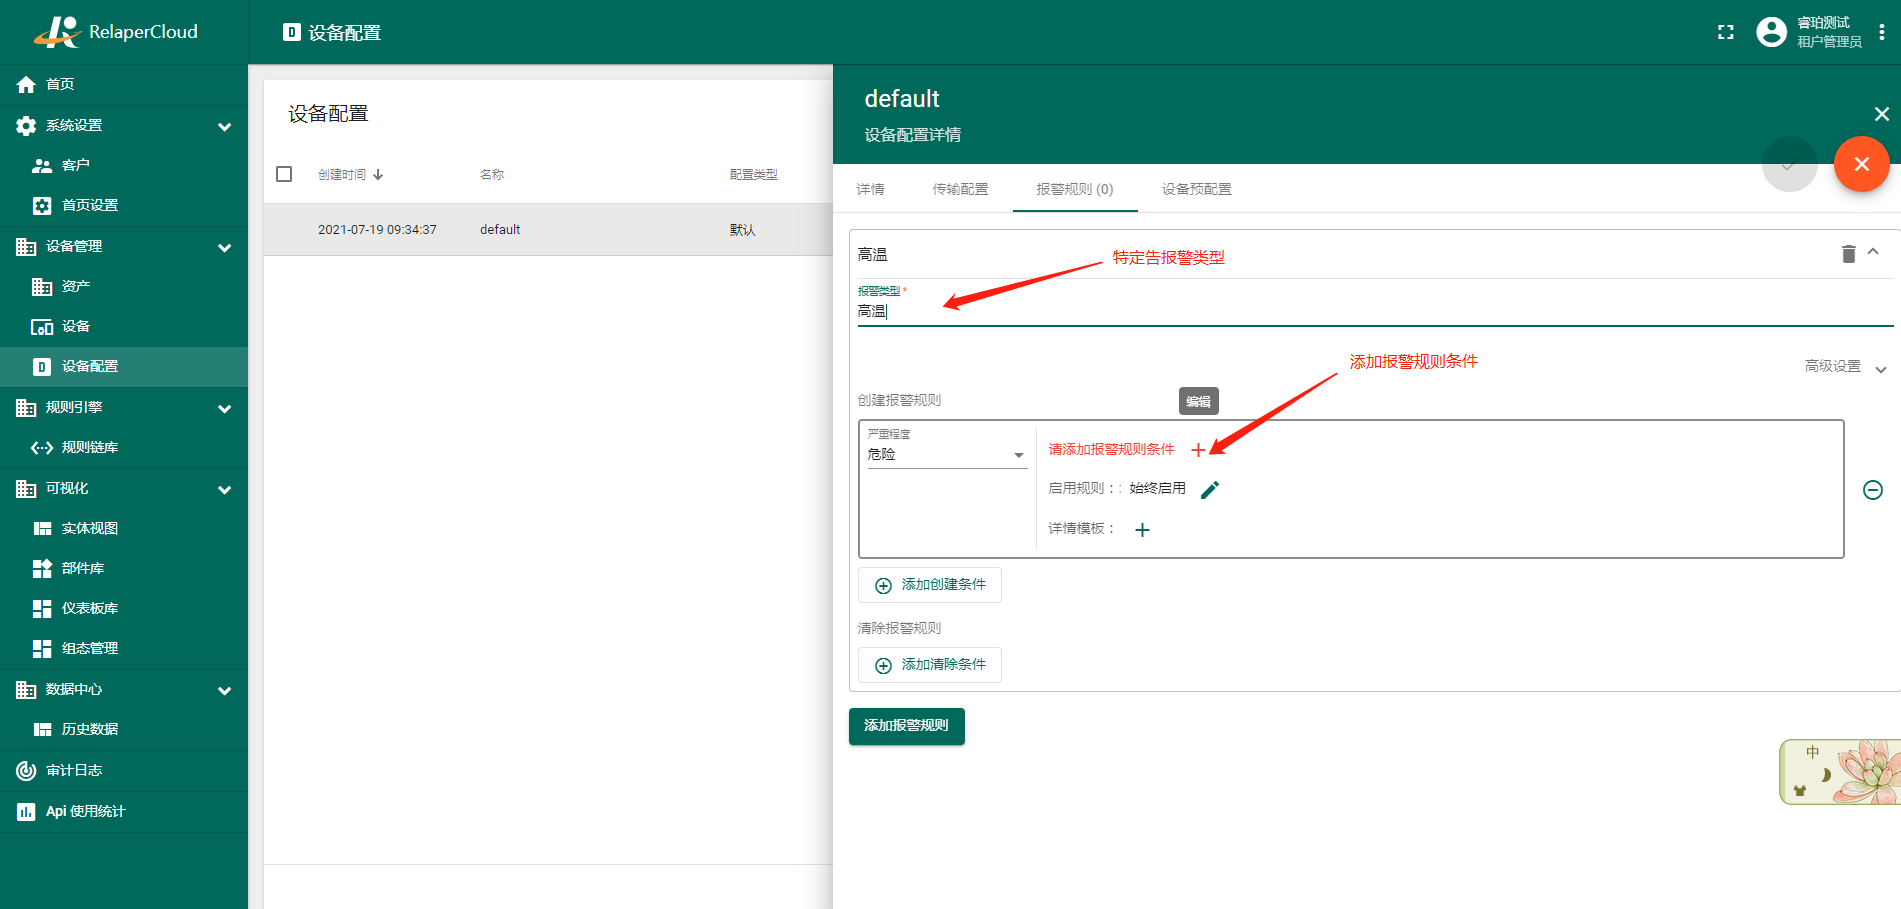Open 实体视图 in the sidebar
The width and height of the screenshot is (1901, 909).
(124, 528)
